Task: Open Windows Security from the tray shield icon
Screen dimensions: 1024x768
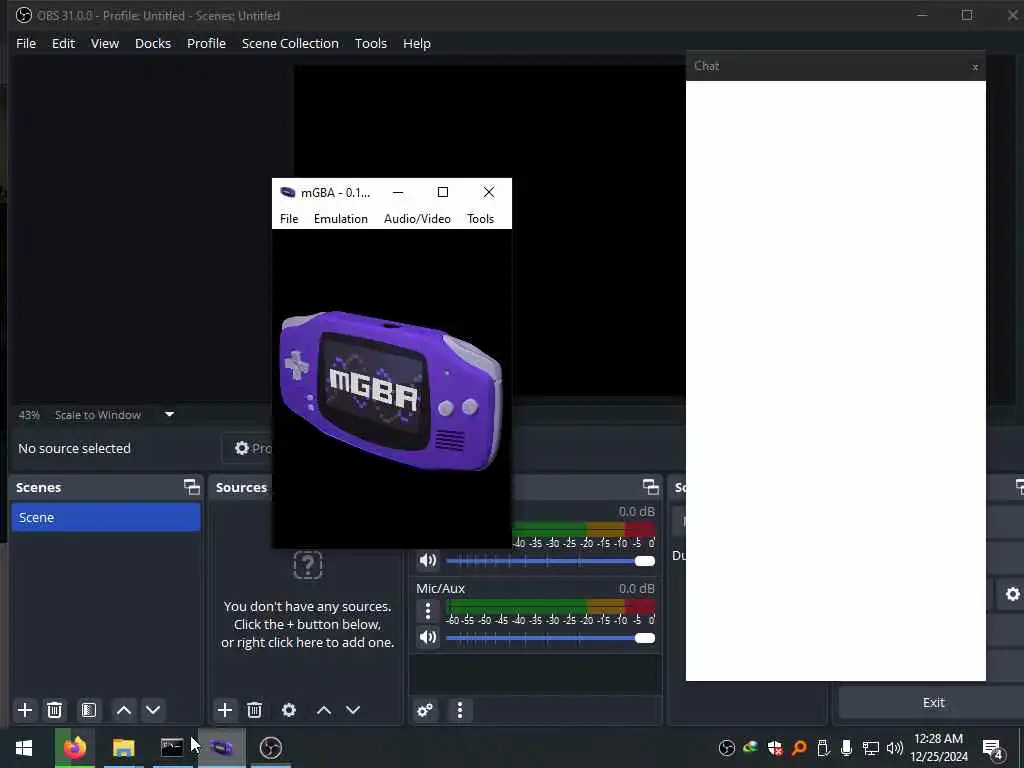Action: [775, 748]
